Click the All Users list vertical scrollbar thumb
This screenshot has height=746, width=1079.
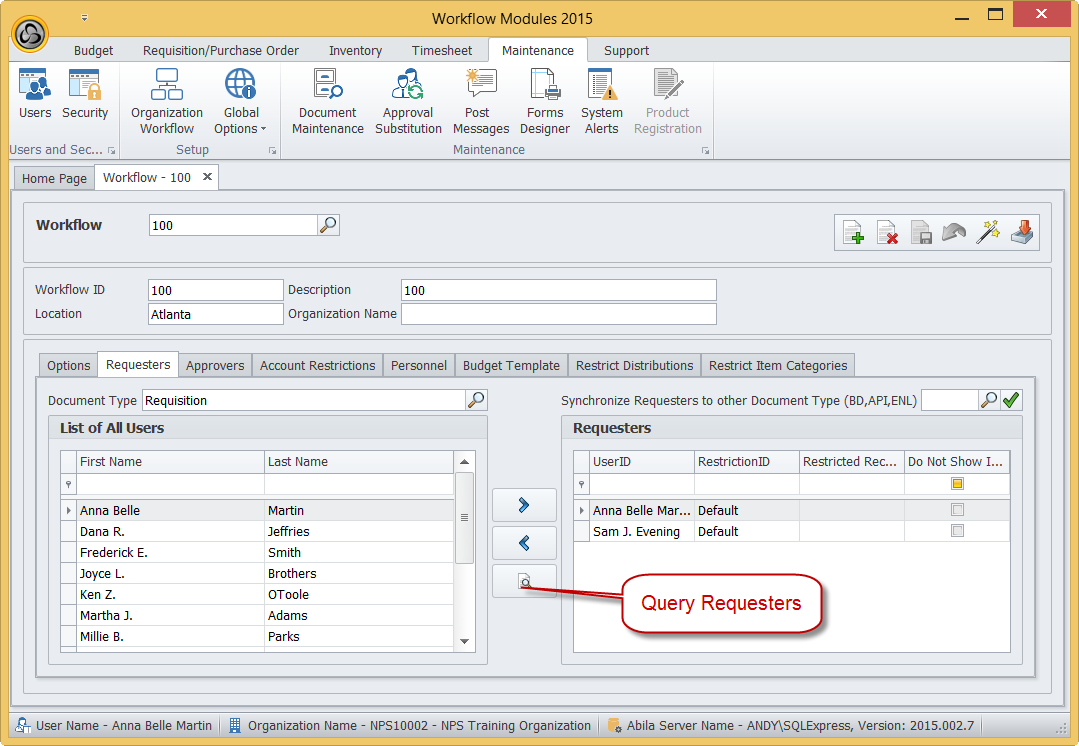(464, 518)
